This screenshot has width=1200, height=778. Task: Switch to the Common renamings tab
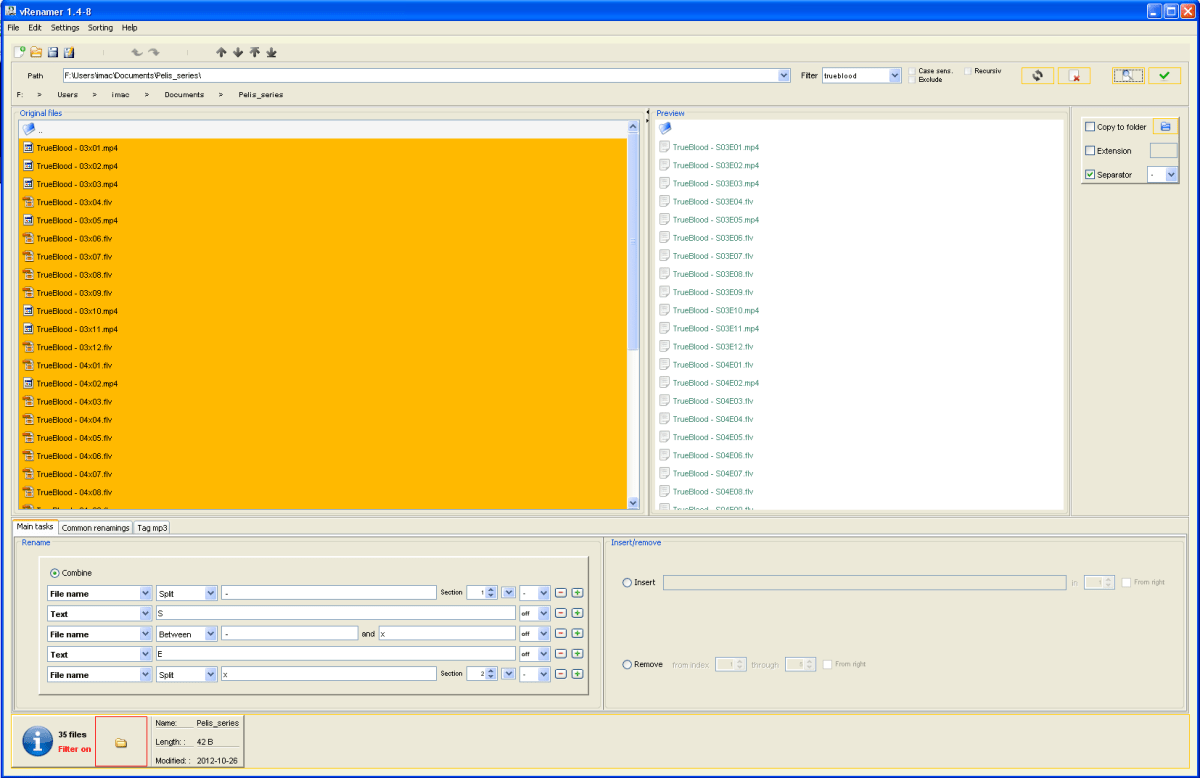coord(96,527)
